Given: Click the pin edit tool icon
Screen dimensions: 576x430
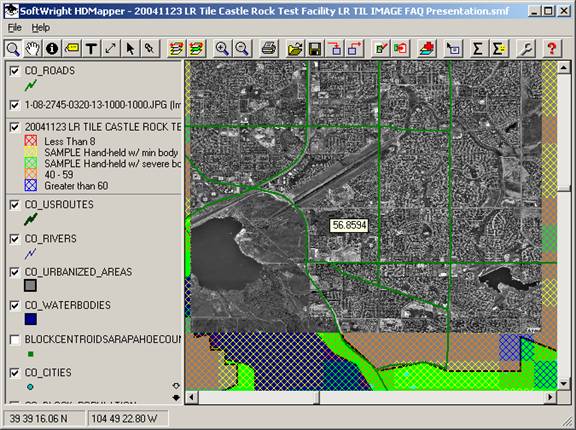Looking at the screenshot, I should [150, 48].
